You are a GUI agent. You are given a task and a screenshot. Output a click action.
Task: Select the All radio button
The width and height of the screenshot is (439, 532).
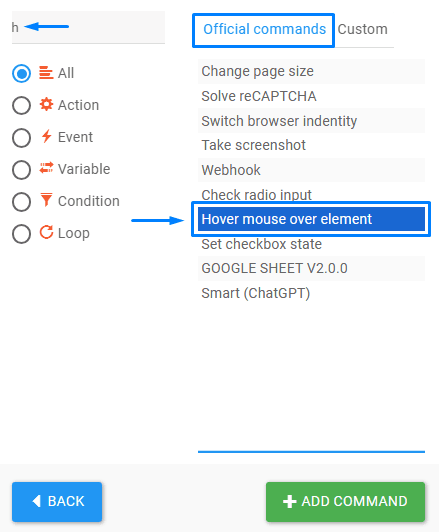pyautogui.click(x=21, y=73)
